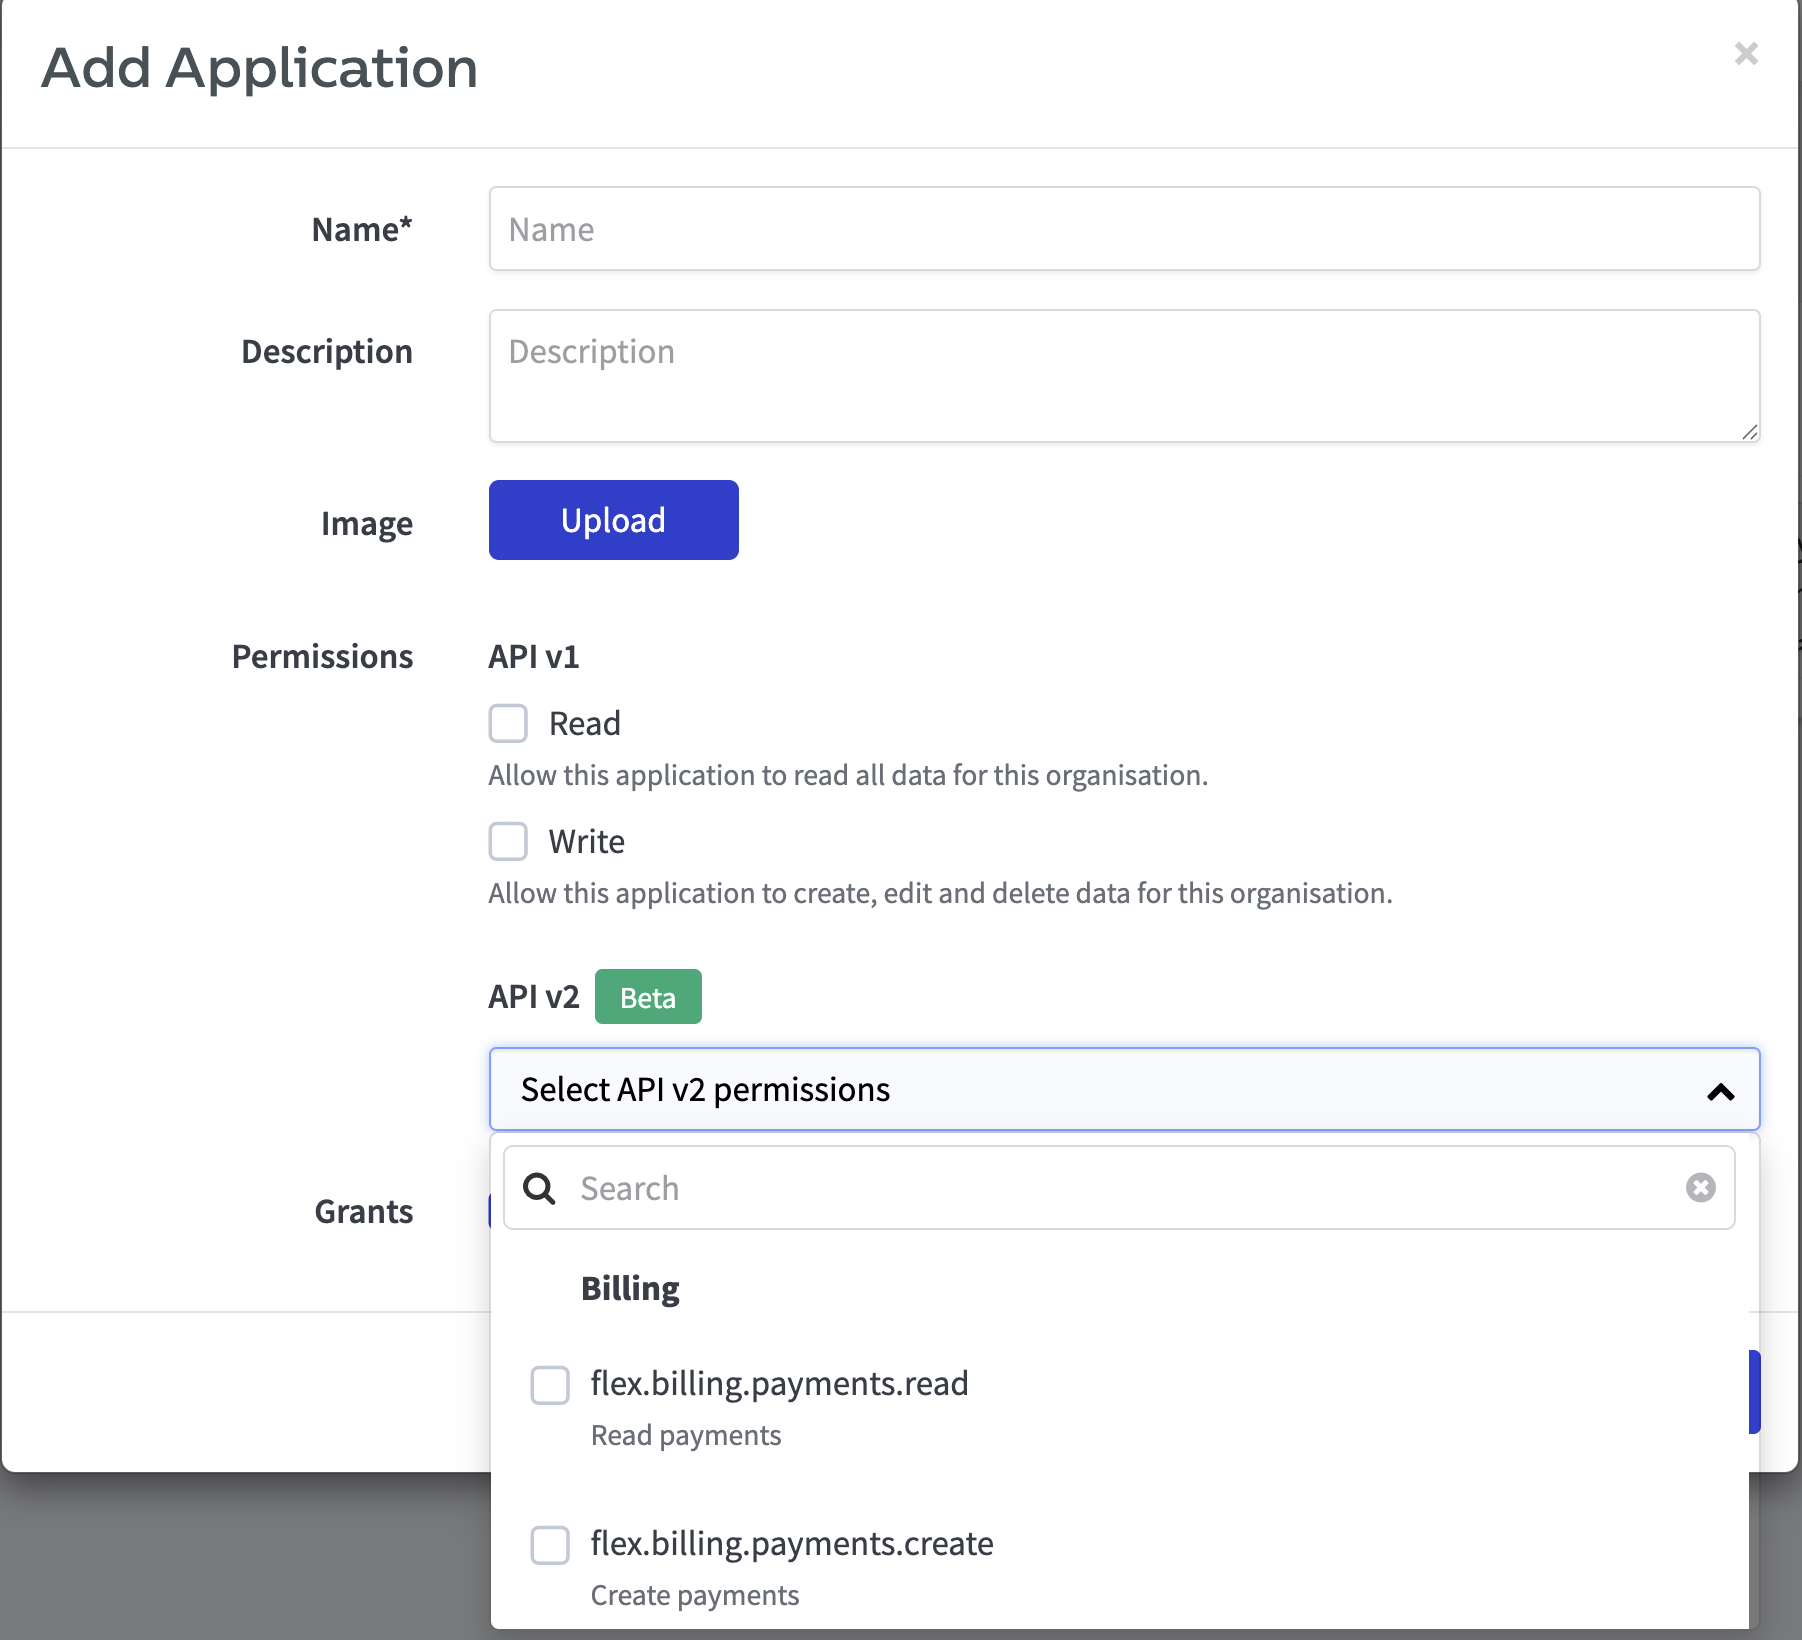Focus the permissions Search box
Viewport: 1802px width, 1640px height.
coord(1120,1188)
